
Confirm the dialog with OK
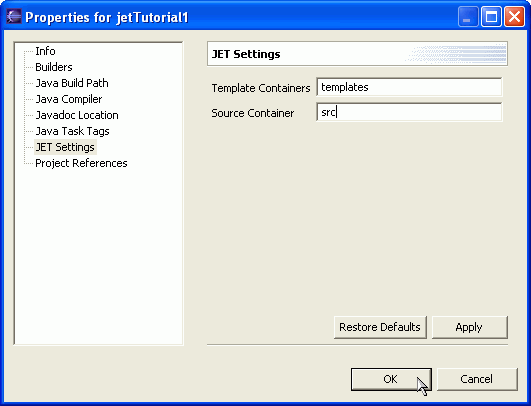point(391,379)
